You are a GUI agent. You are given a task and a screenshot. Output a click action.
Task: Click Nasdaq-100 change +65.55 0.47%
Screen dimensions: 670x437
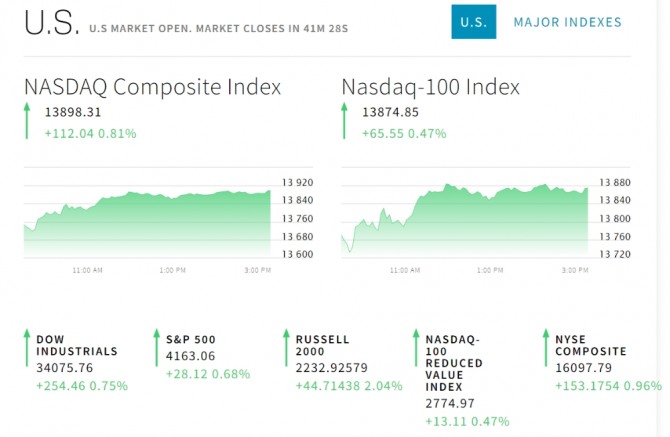point(404,132)
